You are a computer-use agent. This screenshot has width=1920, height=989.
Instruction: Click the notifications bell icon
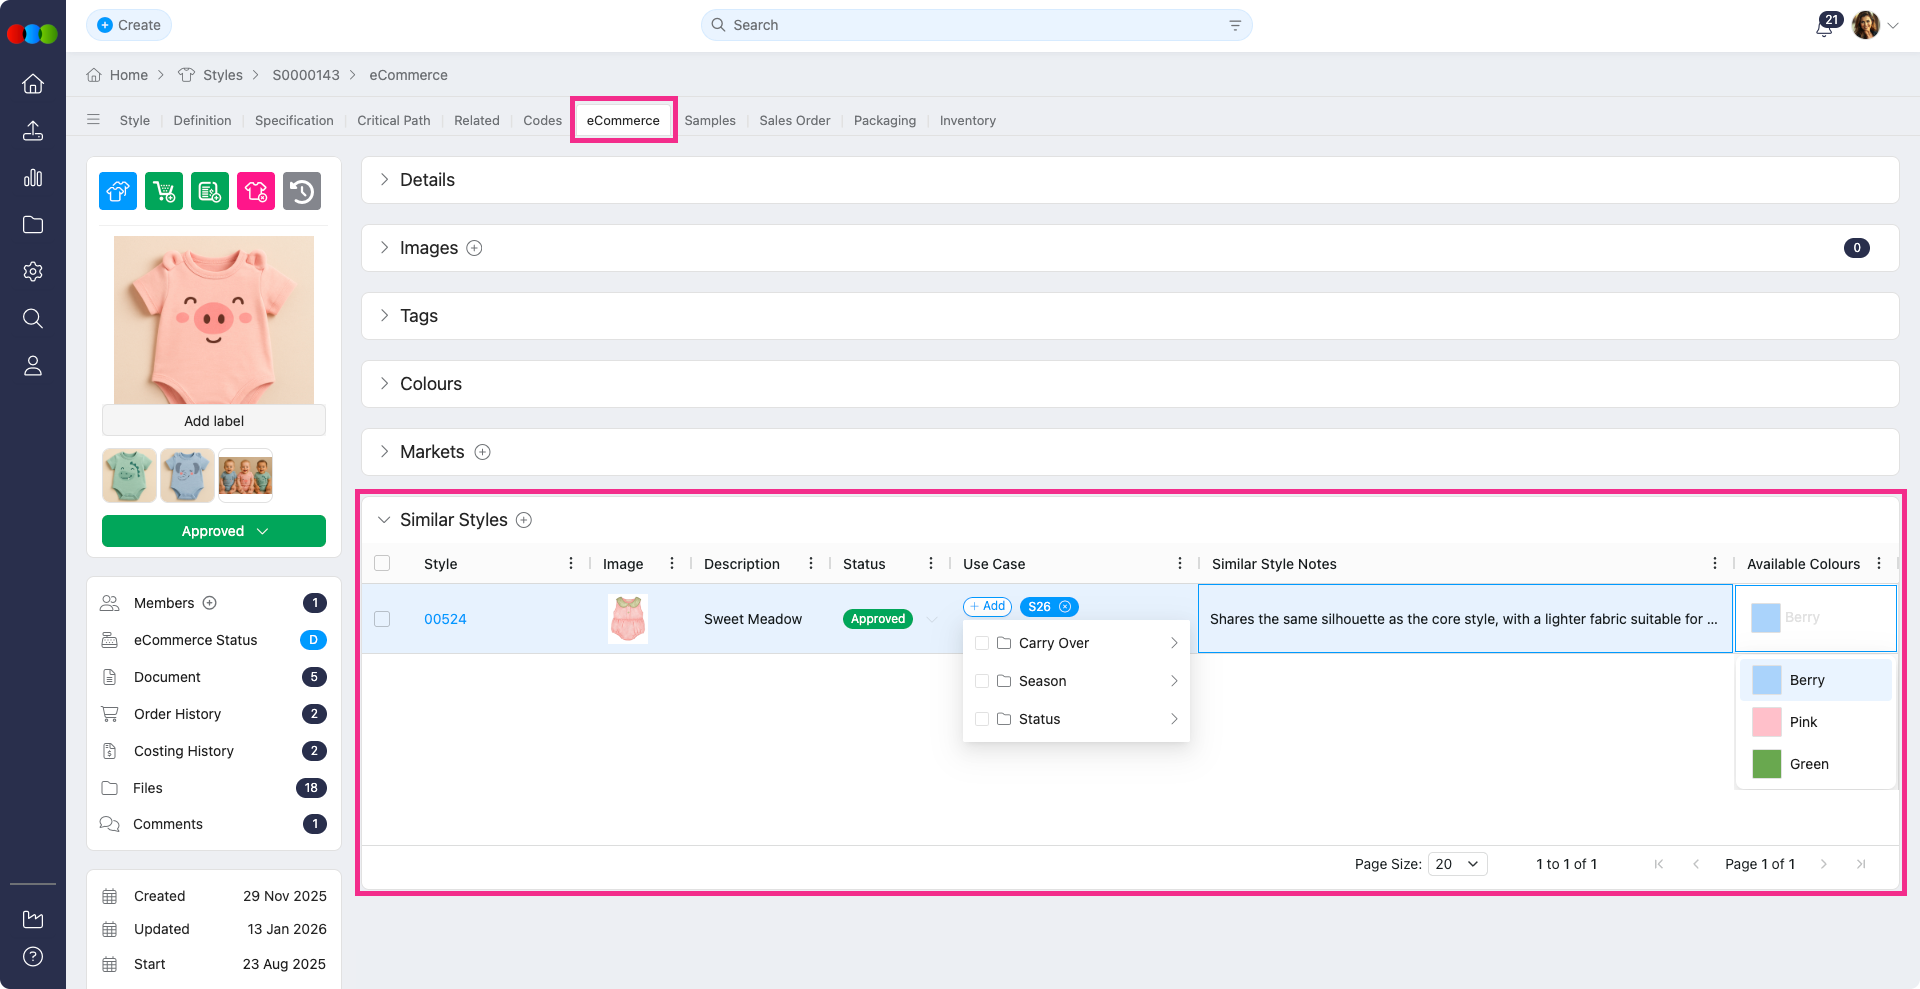[1824, 27]
